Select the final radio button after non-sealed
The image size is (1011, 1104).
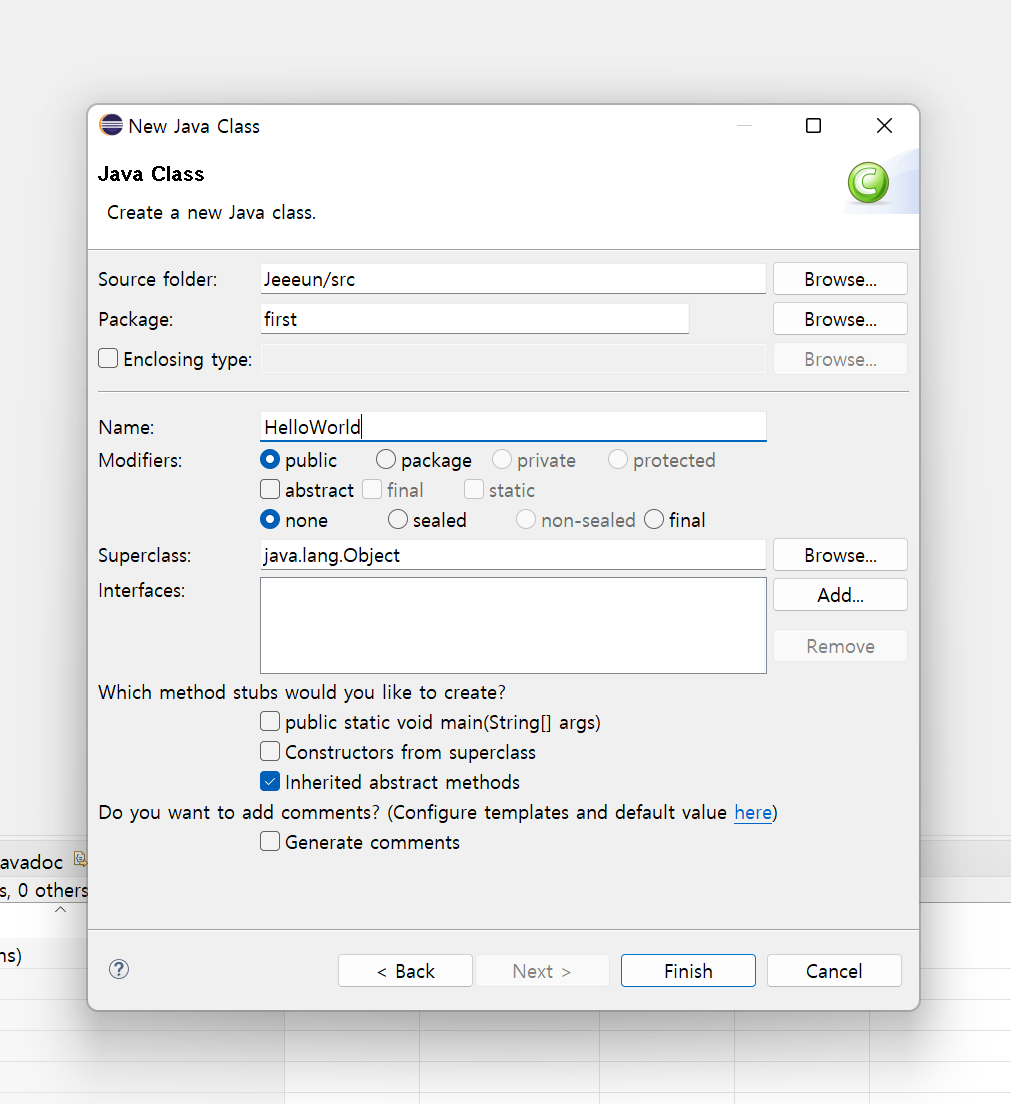(654, 520)
